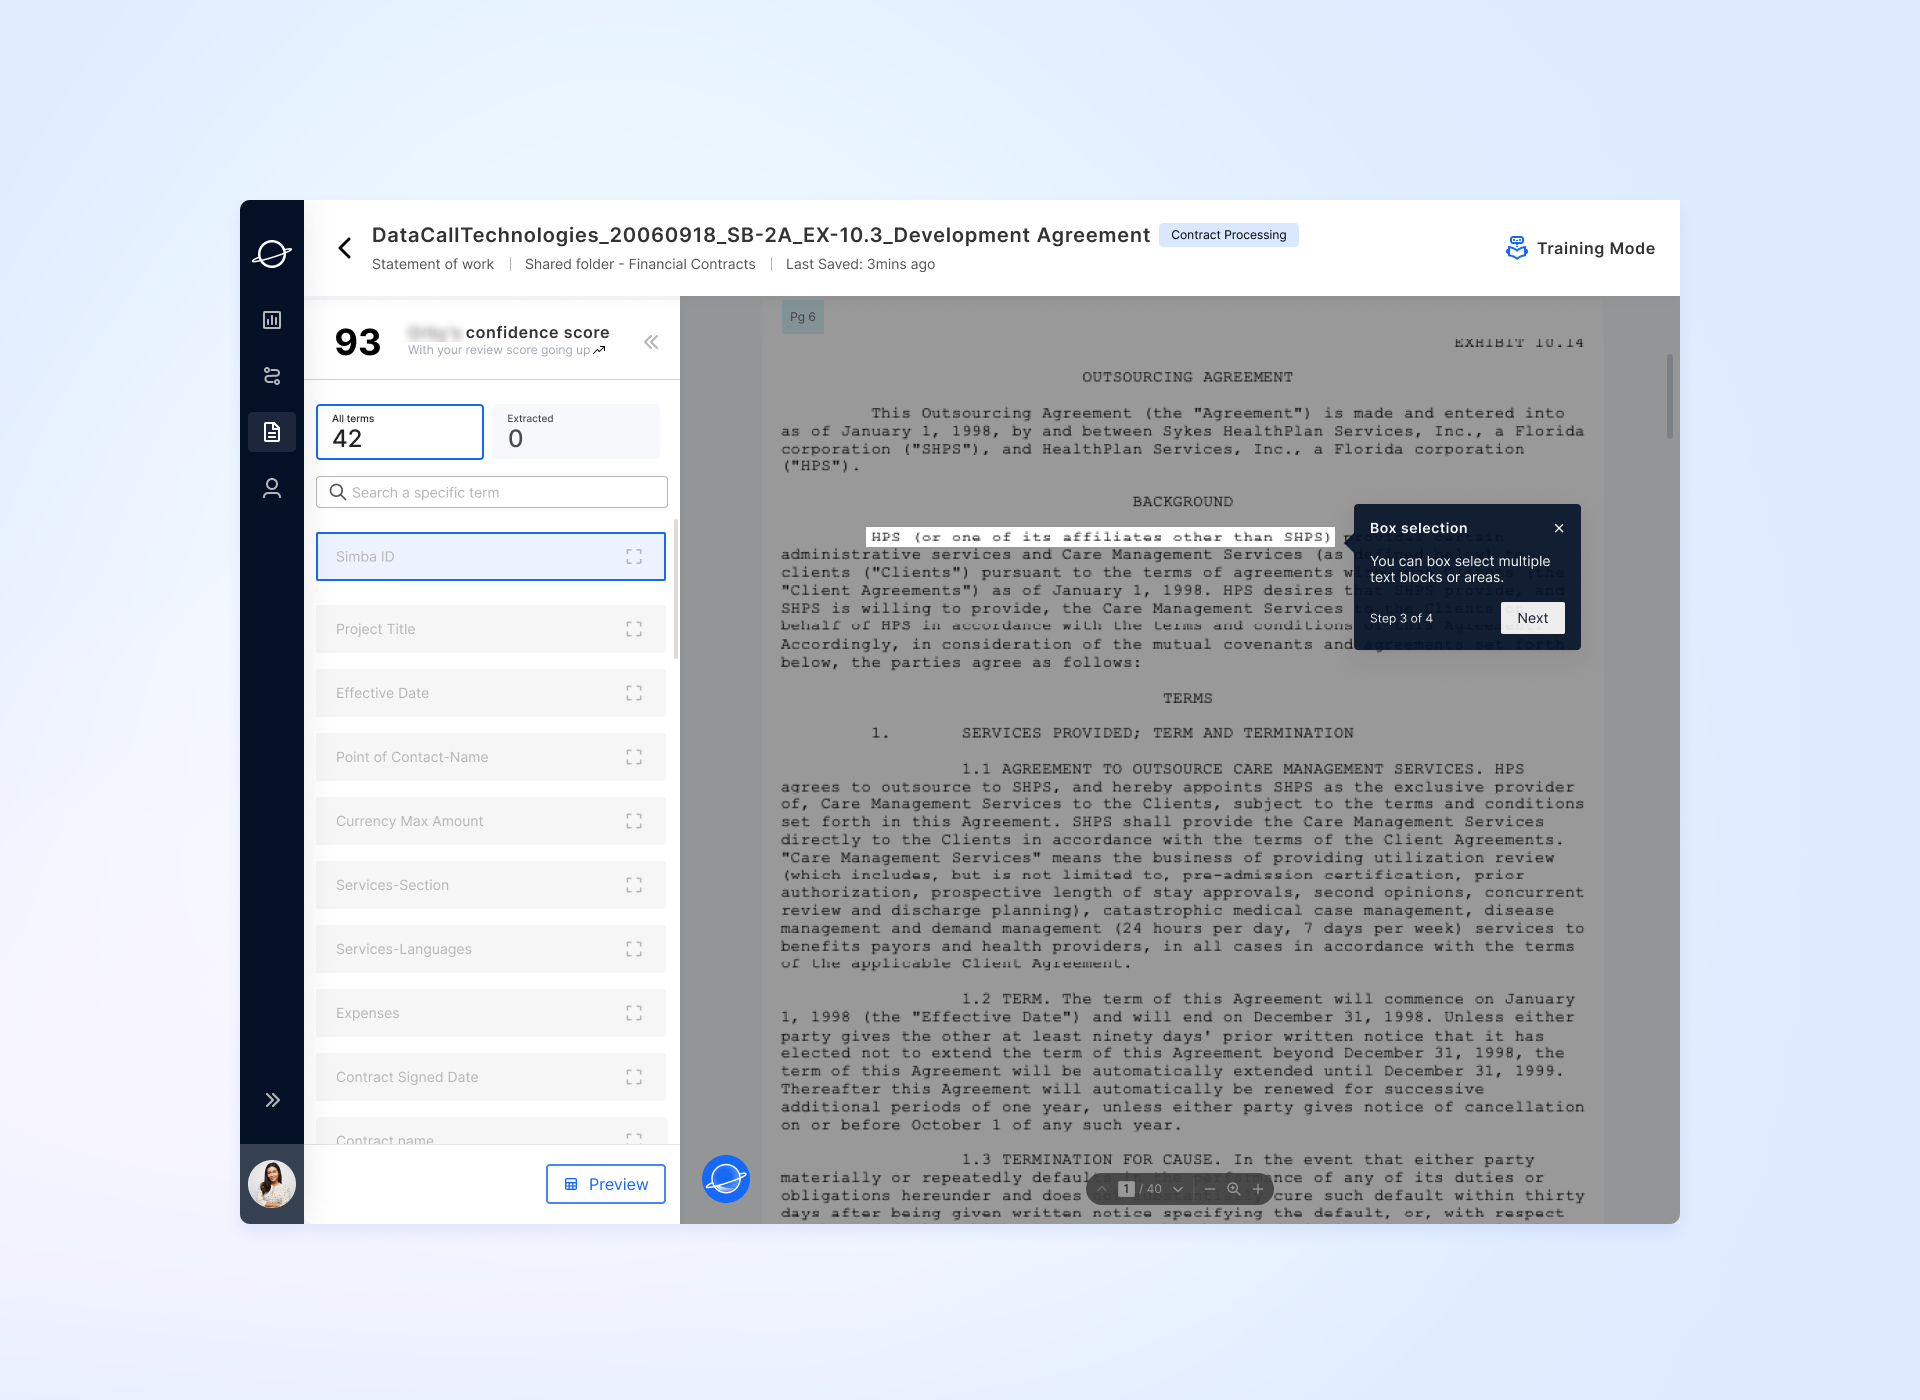Click the planet logo in the sidebar

click(x=271, y=254)
